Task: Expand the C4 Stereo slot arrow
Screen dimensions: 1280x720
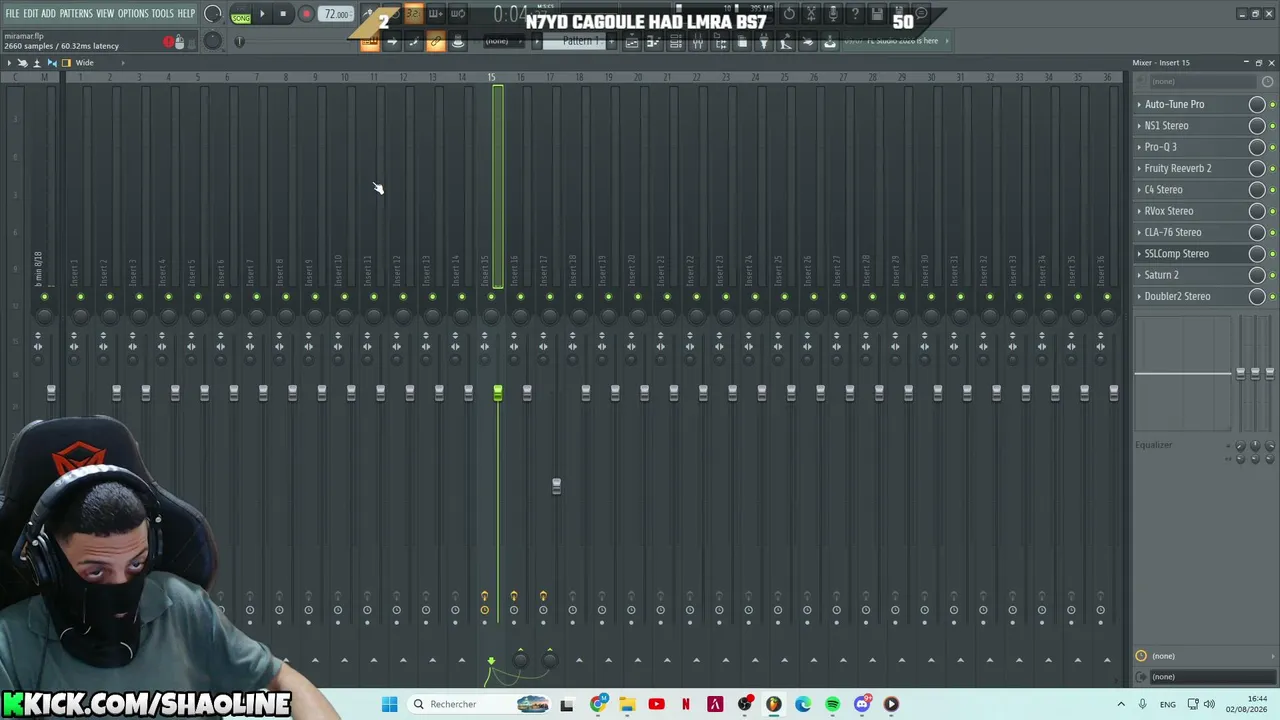Action: click(1139, 190)
